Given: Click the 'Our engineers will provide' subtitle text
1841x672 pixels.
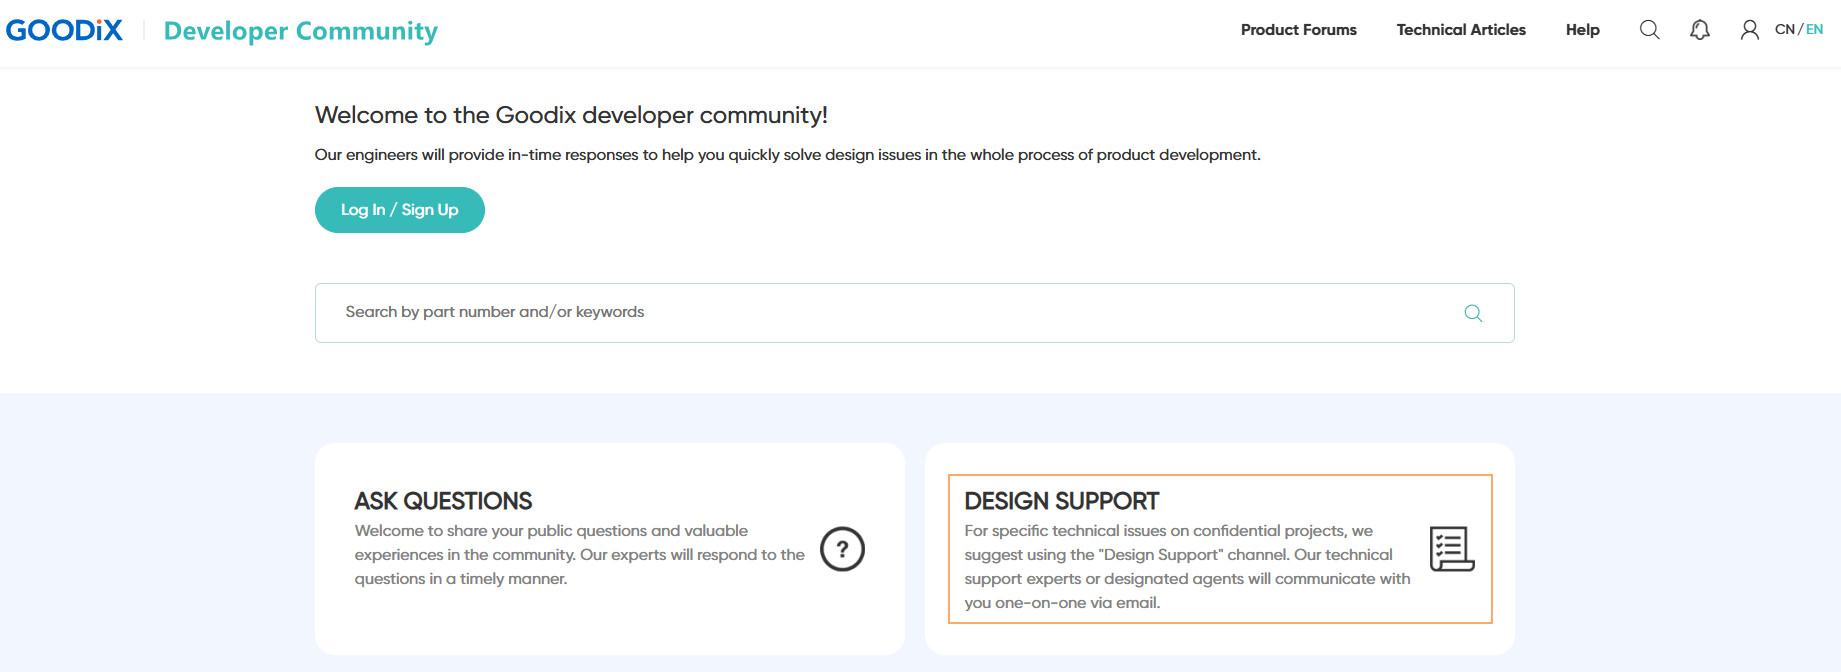Looking at the screenshot, I should pos(788,155).
